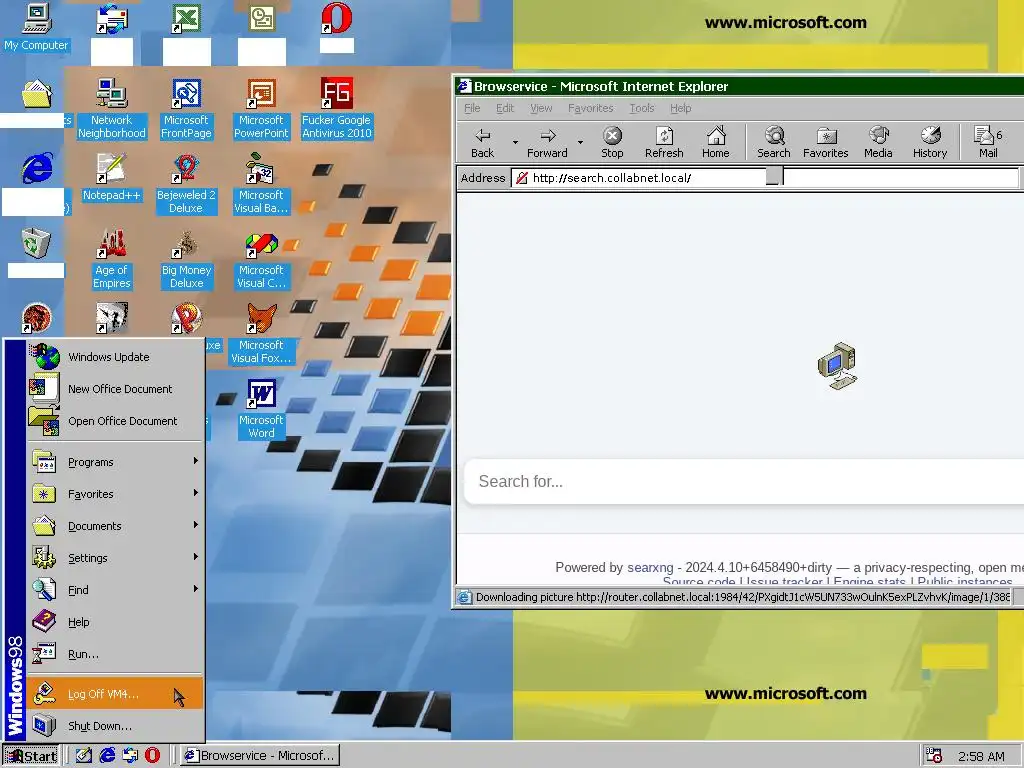Open the Mail toolbar button
Image resolution: width=1024 pixels, height=768 pixels.
click(x=988, y=142)
